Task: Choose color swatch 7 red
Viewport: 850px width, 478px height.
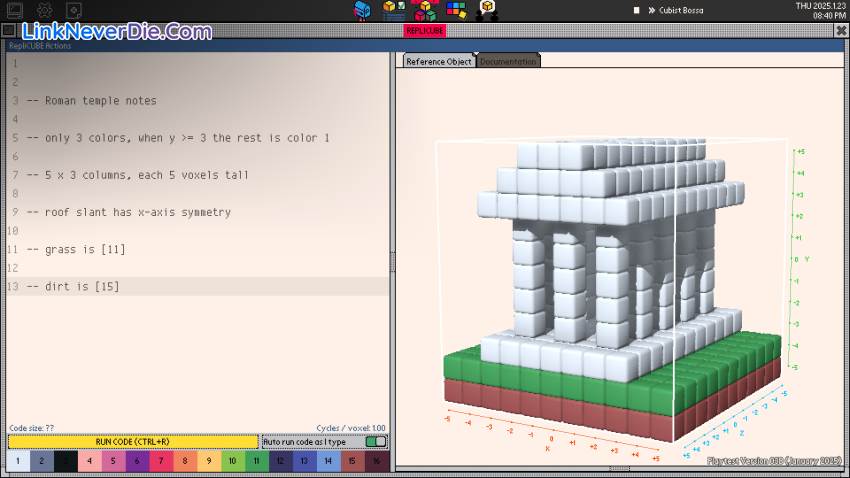Action: click(160, 461)
